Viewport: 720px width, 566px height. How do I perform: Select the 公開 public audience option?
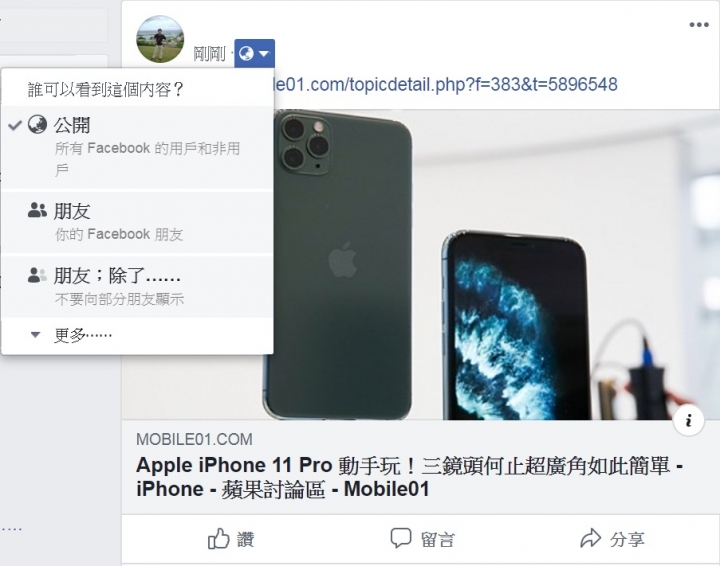[137, 147]
